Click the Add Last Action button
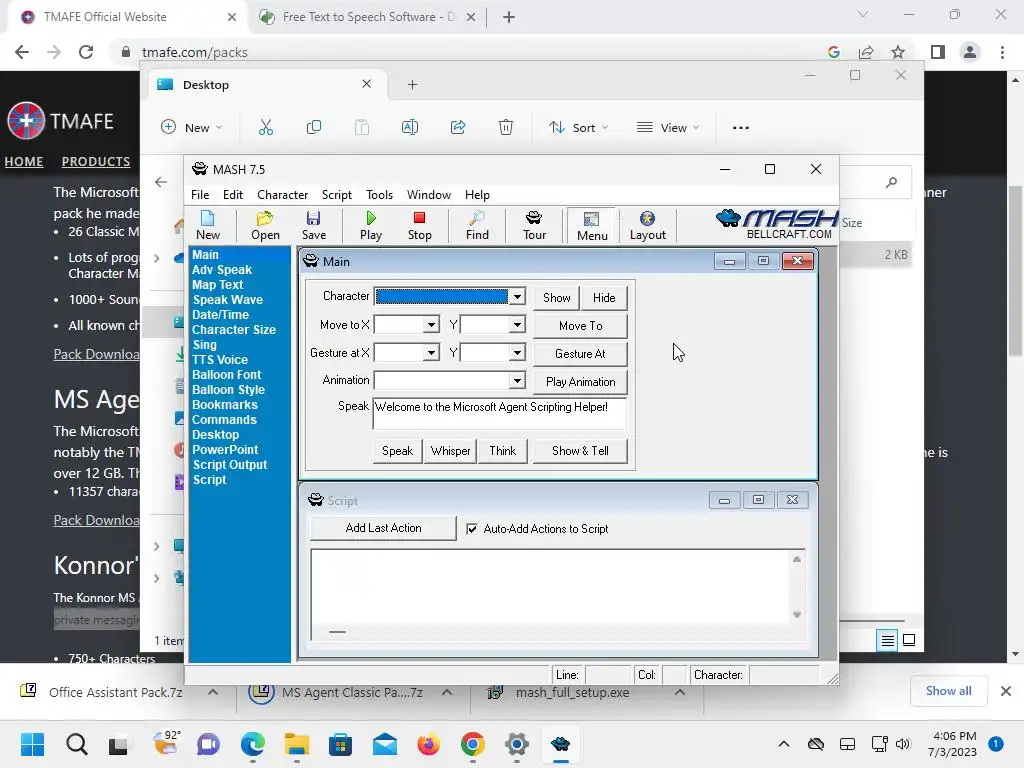 pos(383,528)
